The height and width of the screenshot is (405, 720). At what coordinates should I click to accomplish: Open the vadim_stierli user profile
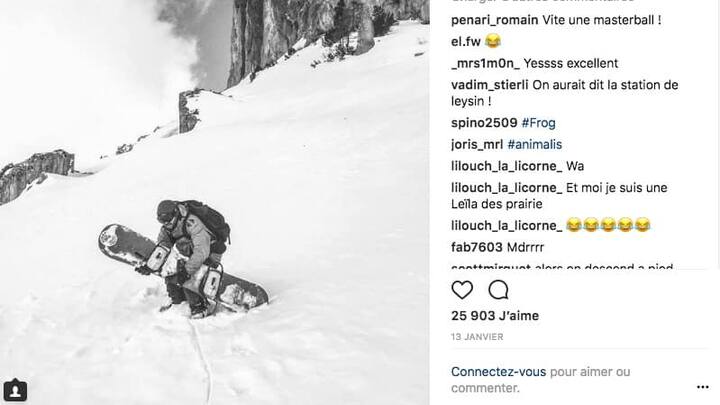tap(489, 85)
